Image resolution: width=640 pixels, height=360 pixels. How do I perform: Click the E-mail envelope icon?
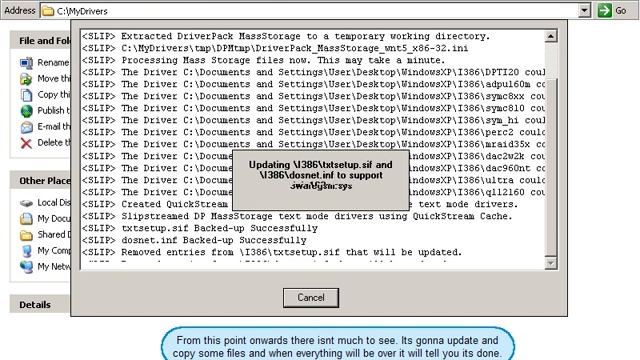pos(26,127)
